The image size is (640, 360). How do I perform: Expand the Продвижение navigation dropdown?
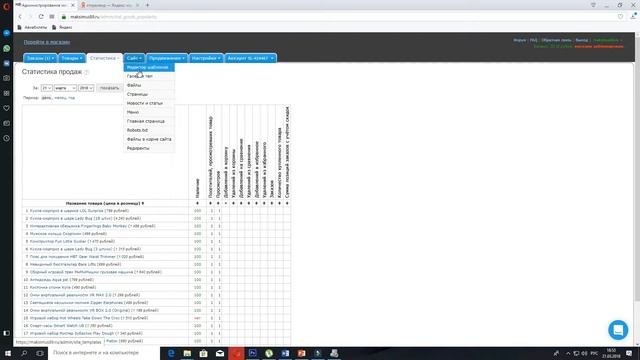coord(167,58)
